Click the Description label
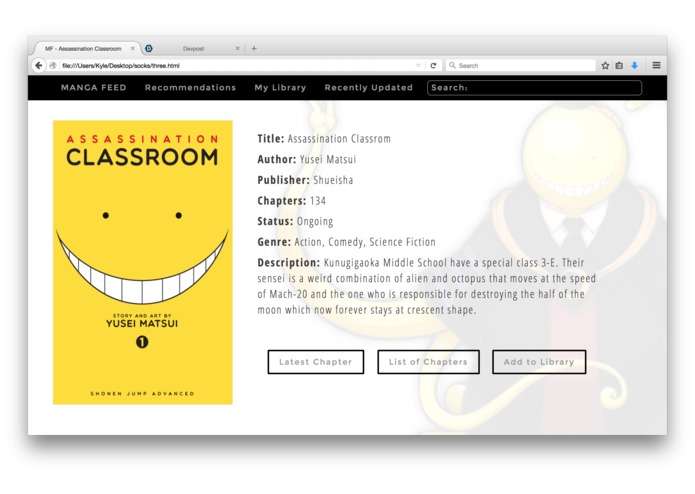The width and height of the screenshot is (695, 494). (289, 263)
